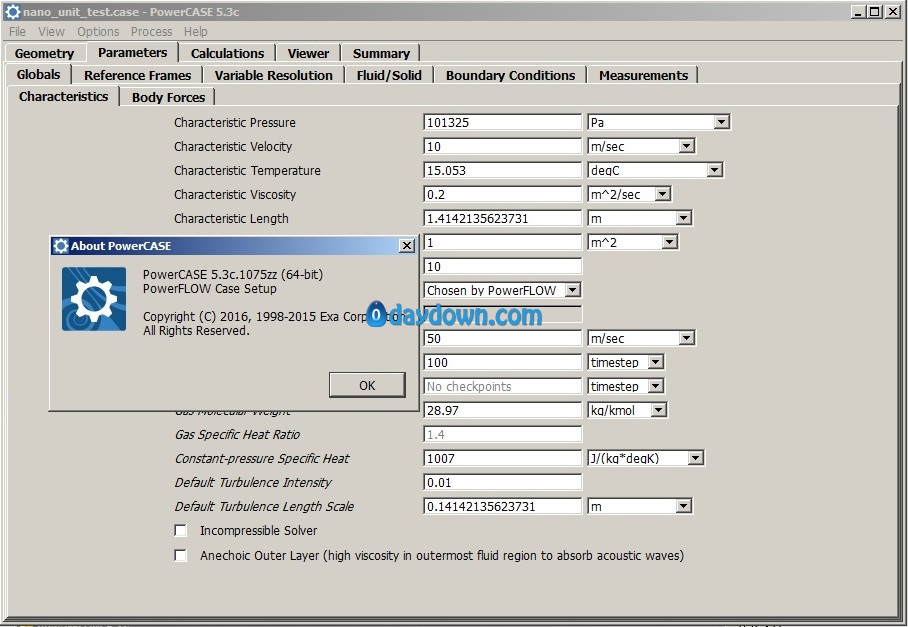Screen dimensions: 908x627
Task: Open the velocity m/sec unit dropdown
Action: 686,146
